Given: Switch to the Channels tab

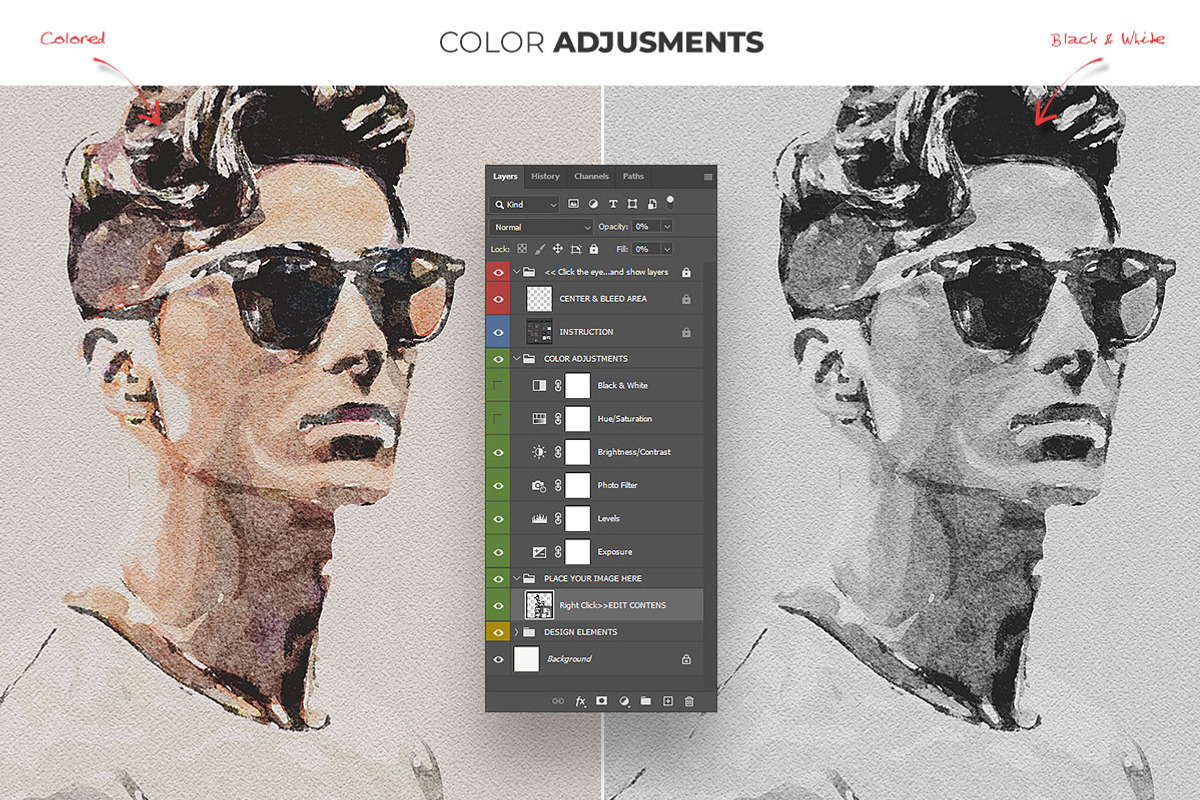Looking at the screenshot, I should (x=591, y=177).
